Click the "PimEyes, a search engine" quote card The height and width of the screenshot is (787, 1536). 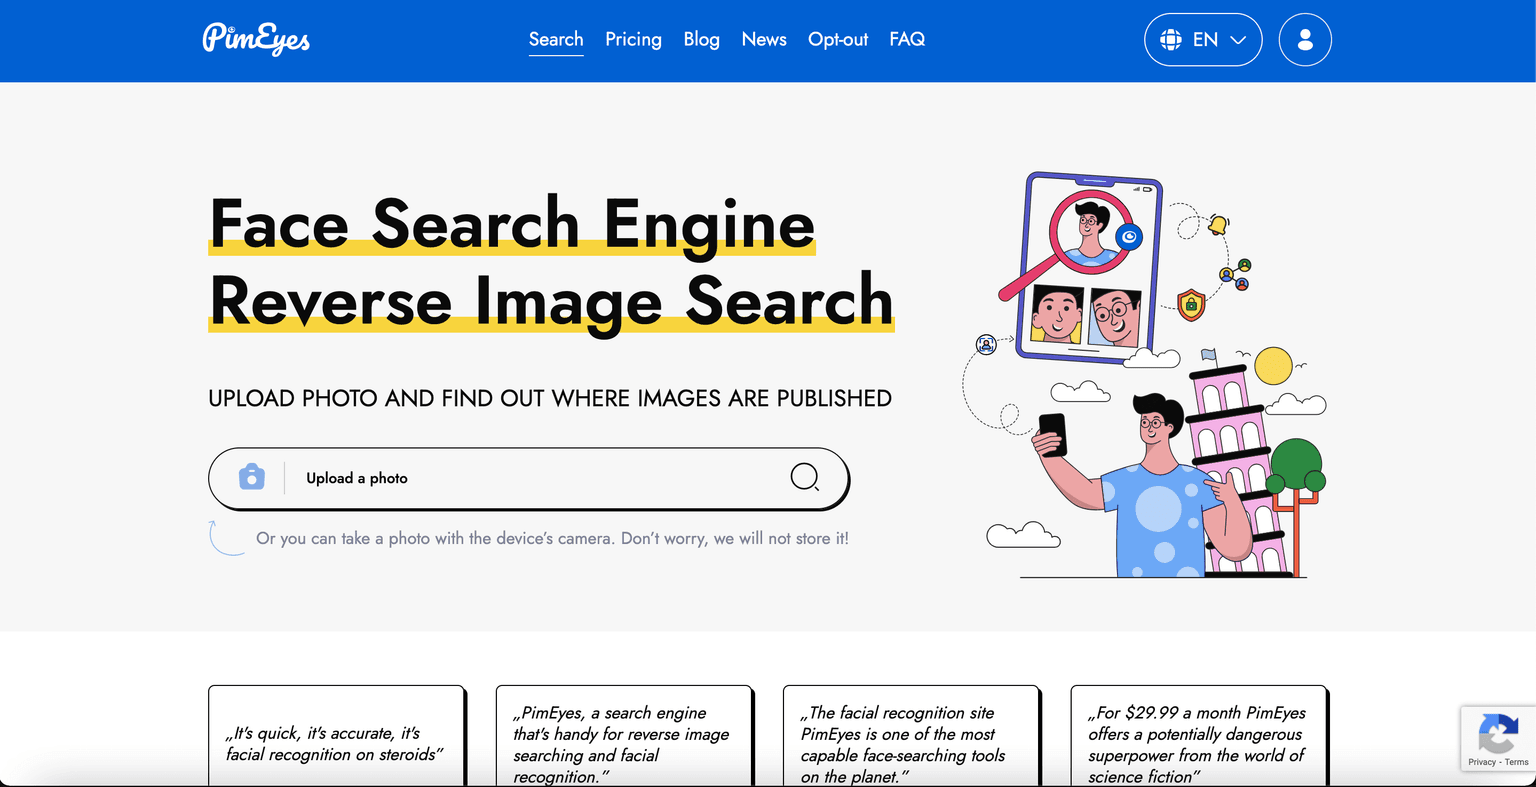click(x=624, y=736)
